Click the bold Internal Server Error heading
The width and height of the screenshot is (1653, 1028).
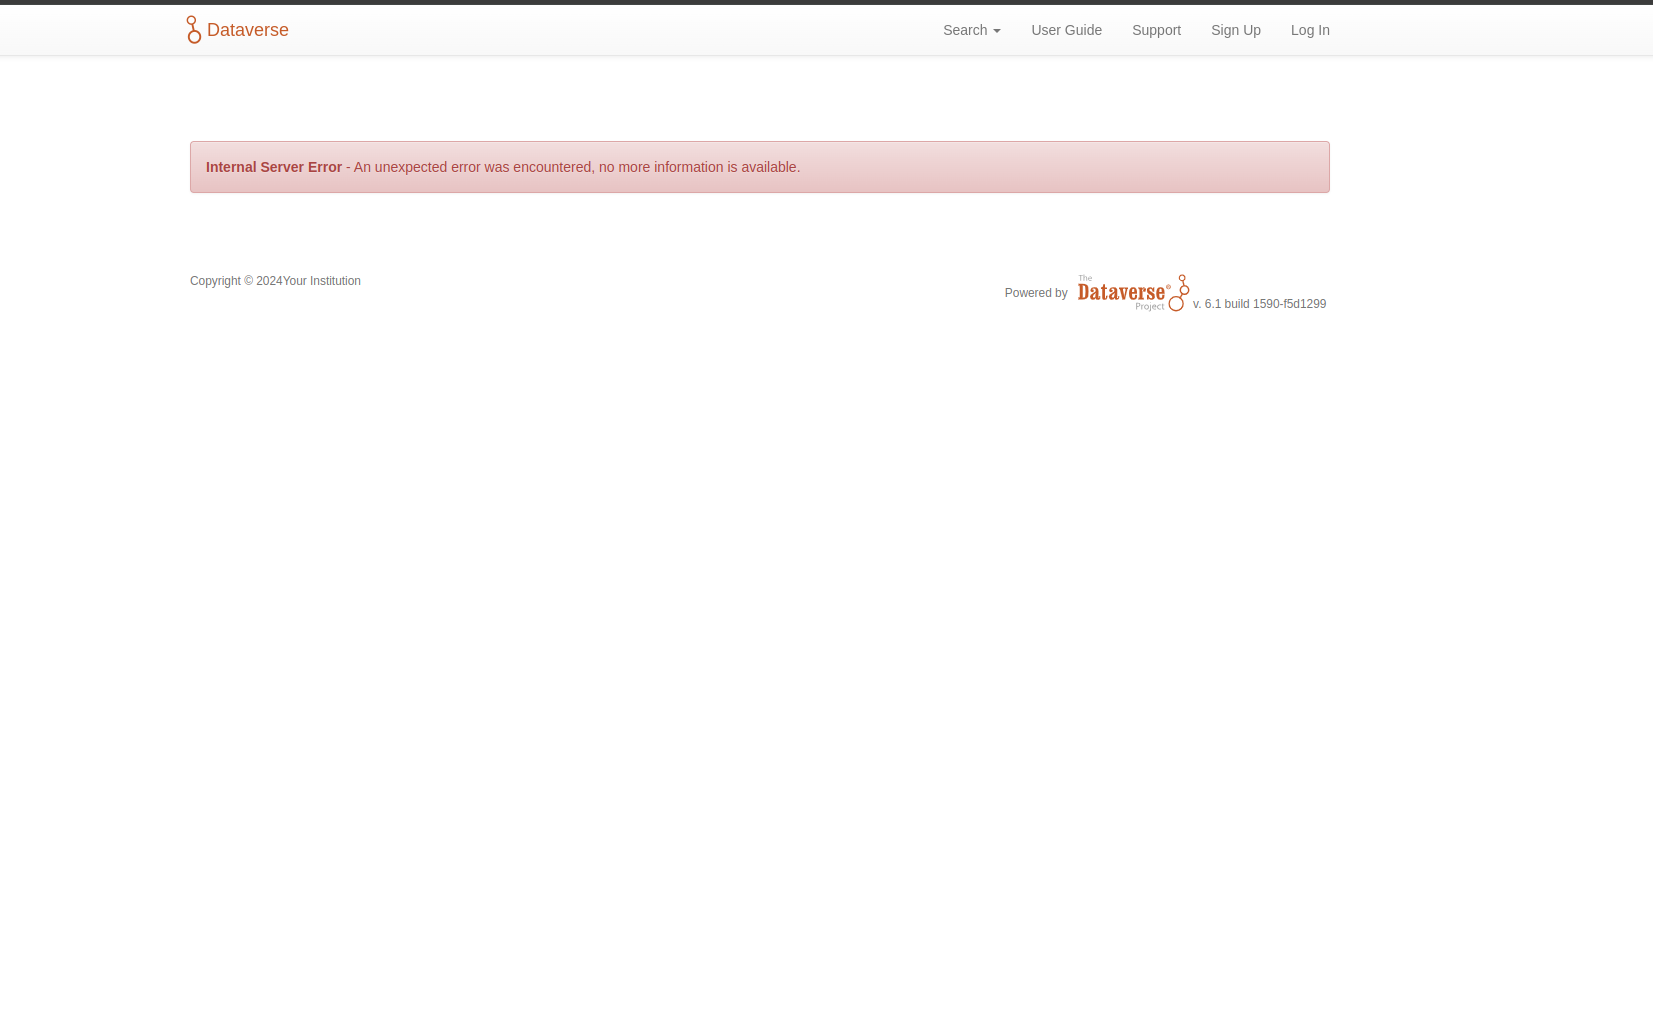pyautogui.click(x=274, y=167)
